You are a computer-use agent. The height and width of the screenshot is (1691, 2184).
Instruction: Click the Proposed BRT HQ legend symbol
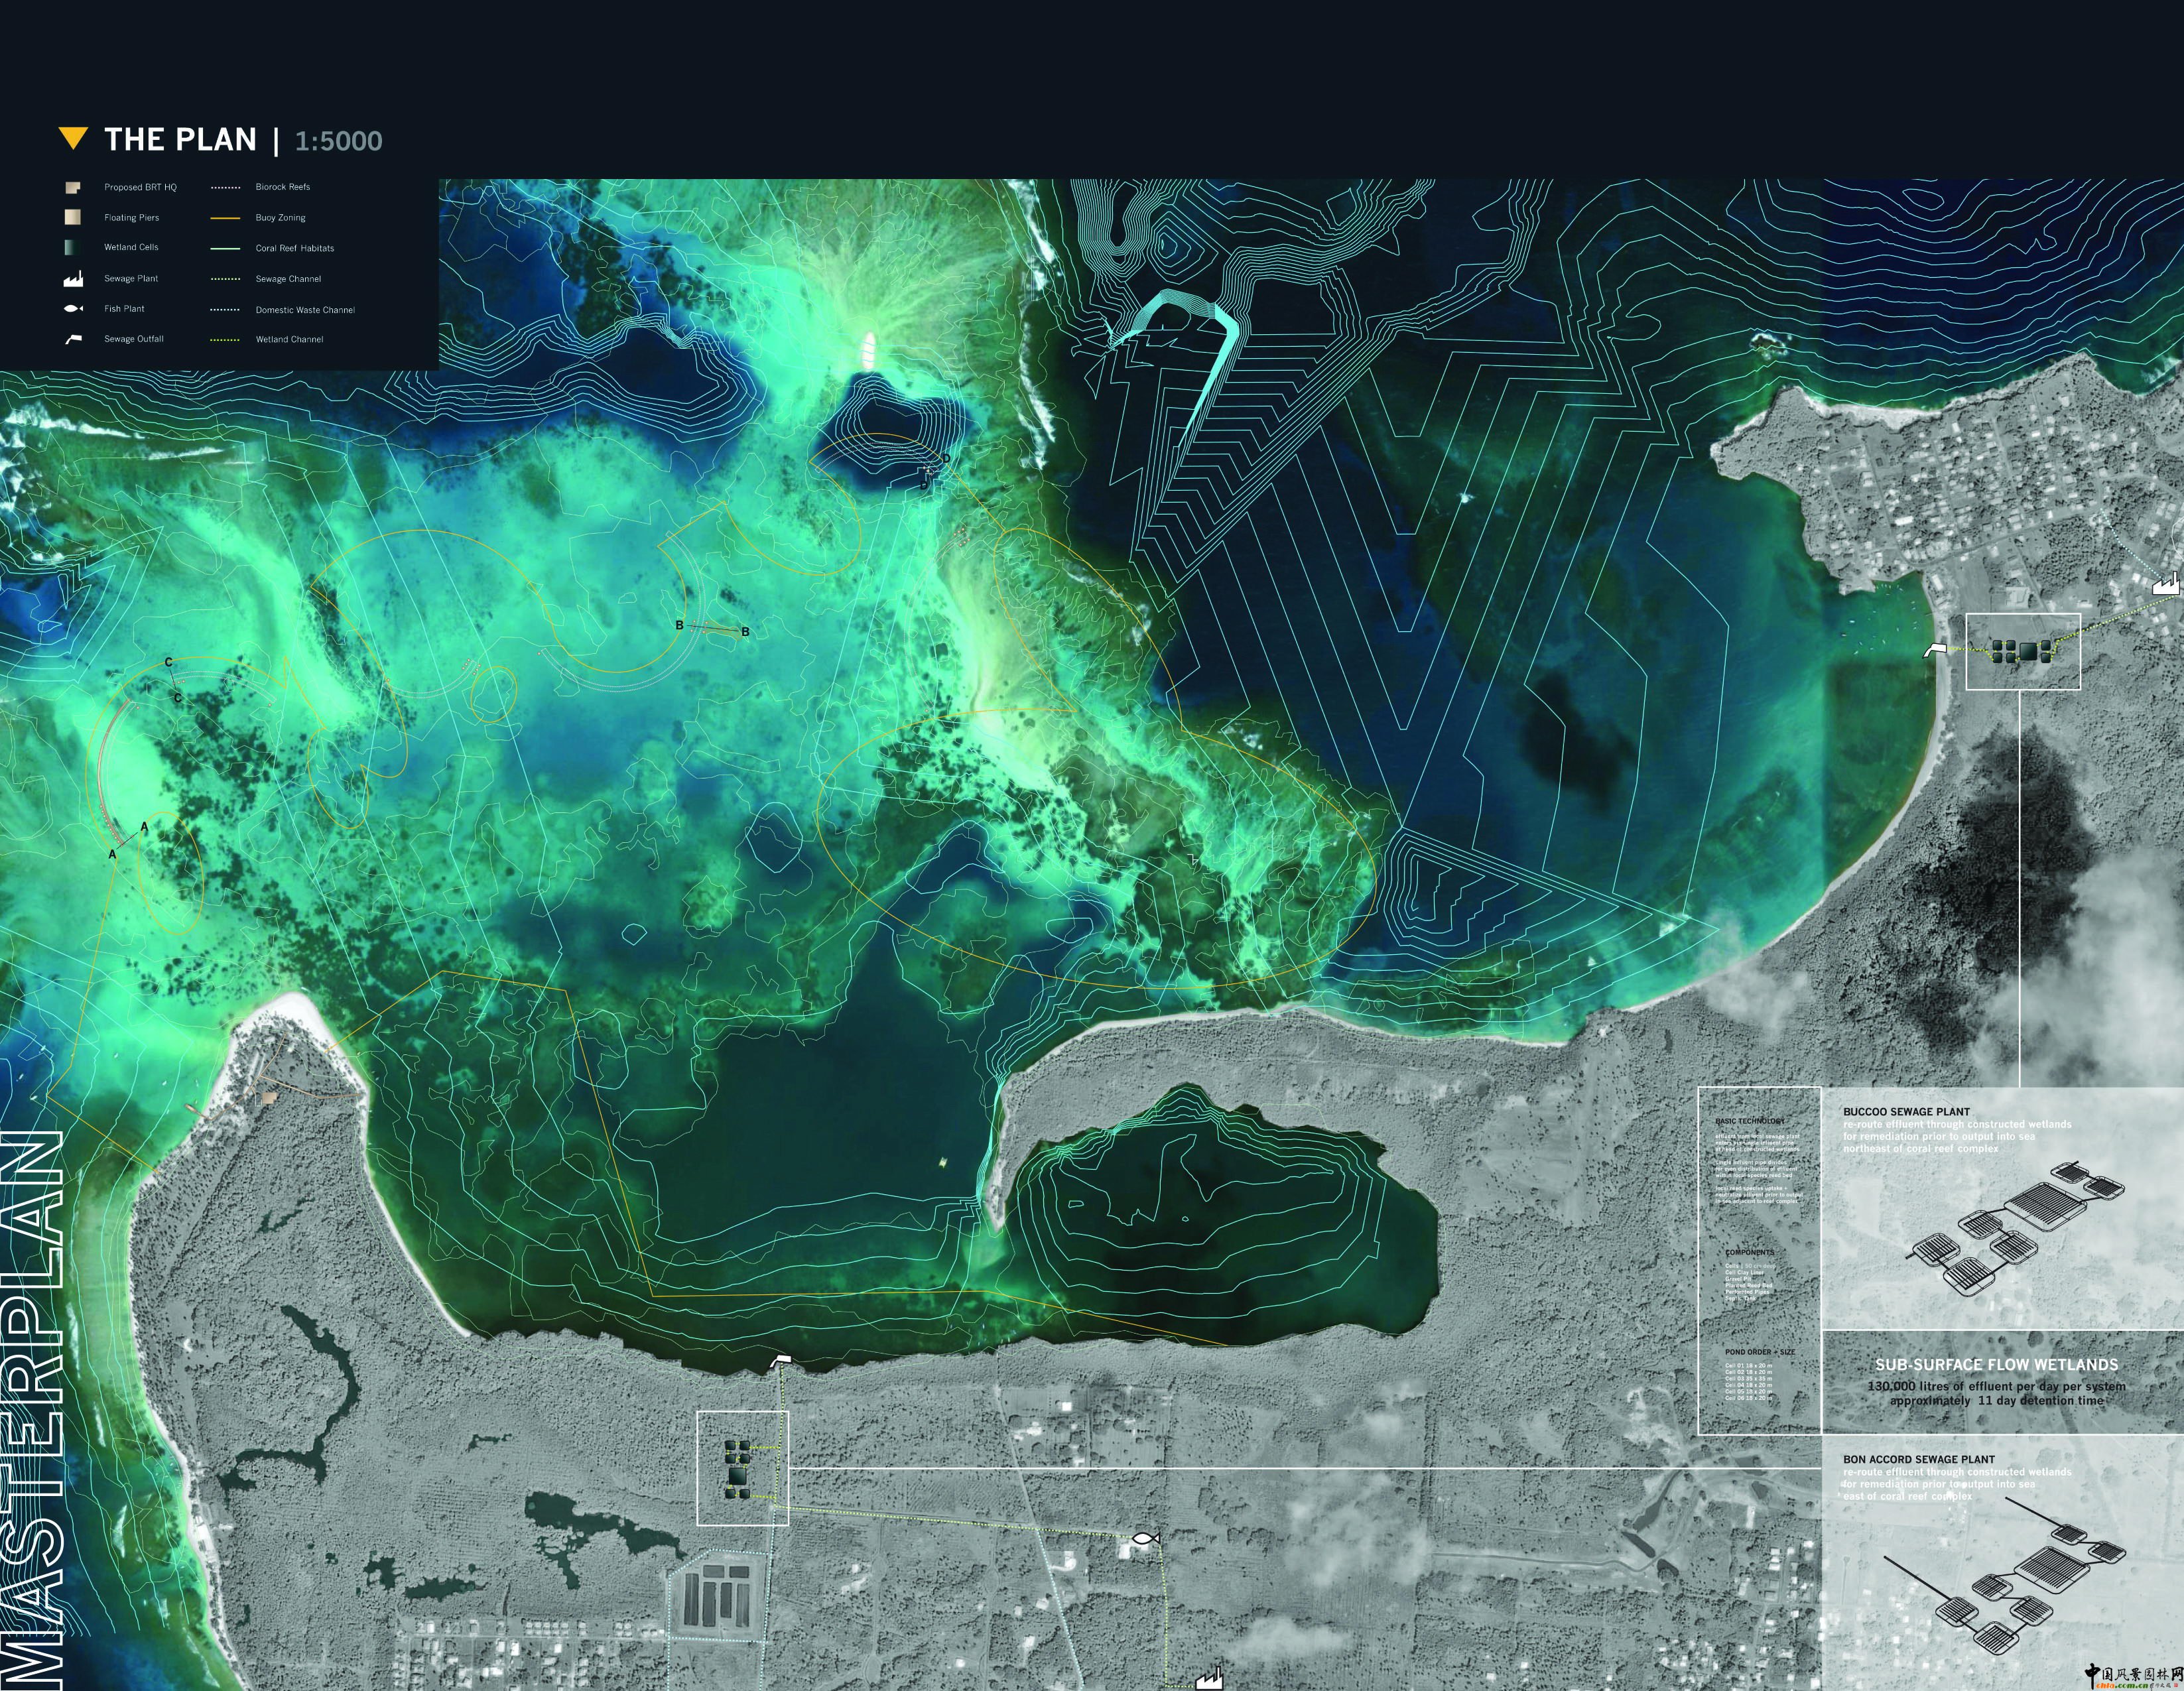[x=73, y=187]
